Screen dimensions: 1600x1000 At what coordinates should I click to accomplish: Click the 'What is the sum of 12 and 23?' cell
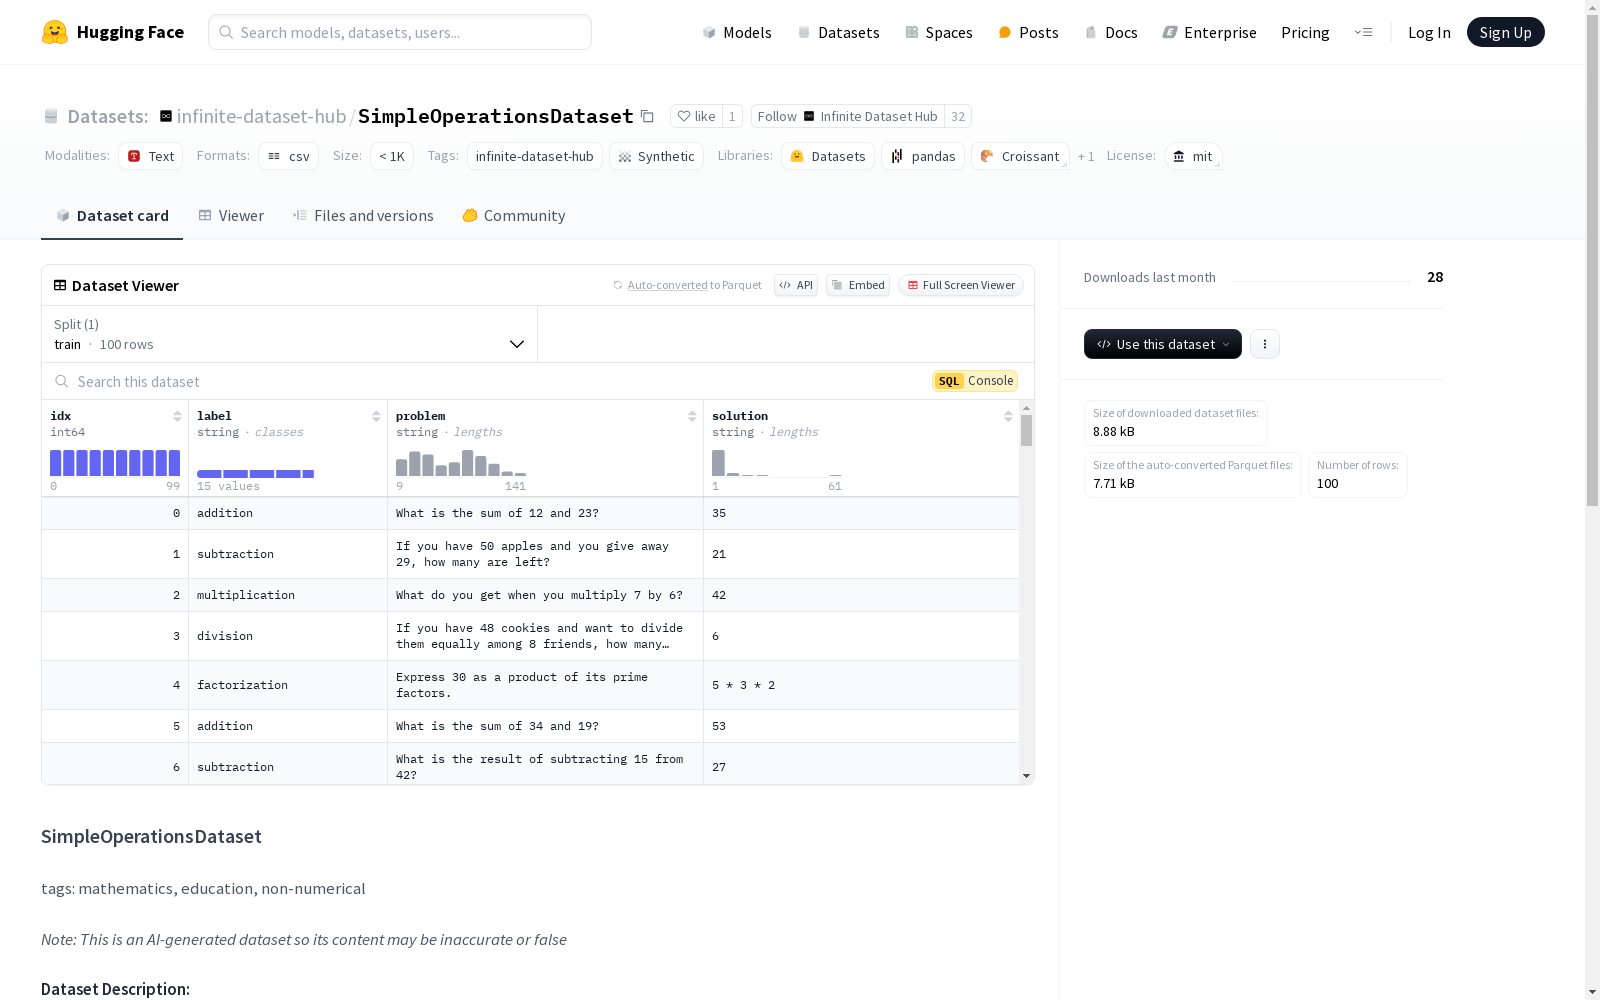click(x=545, y=513)
